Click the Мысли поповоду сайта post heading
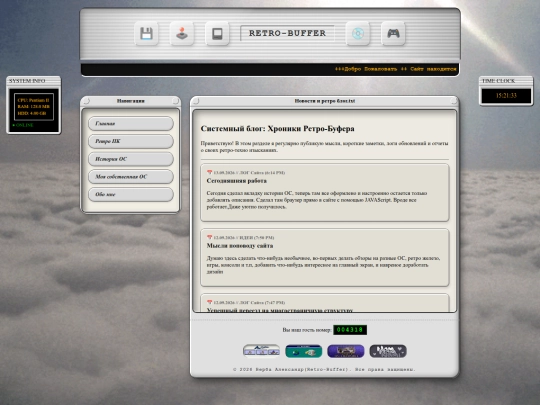The height and width of the screenshot is (405, 540). point(240,246)
